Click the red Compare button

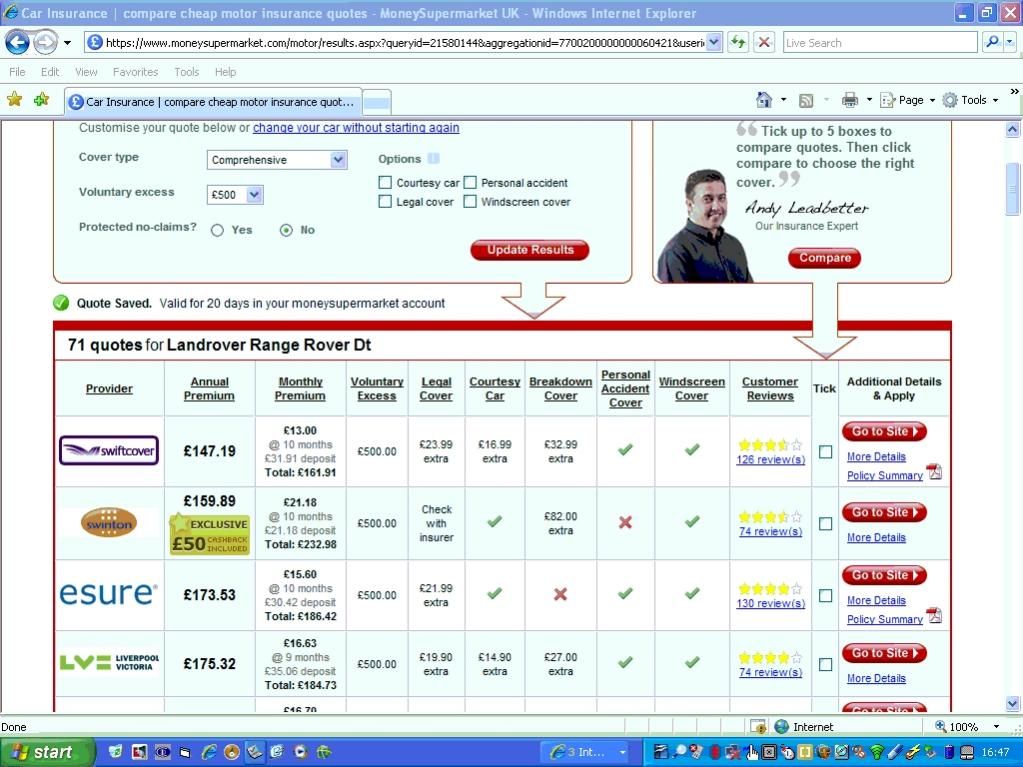825,258
